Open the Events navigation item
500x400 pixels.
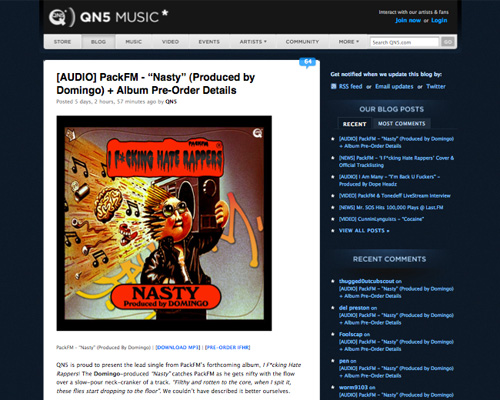pos(209,42)
